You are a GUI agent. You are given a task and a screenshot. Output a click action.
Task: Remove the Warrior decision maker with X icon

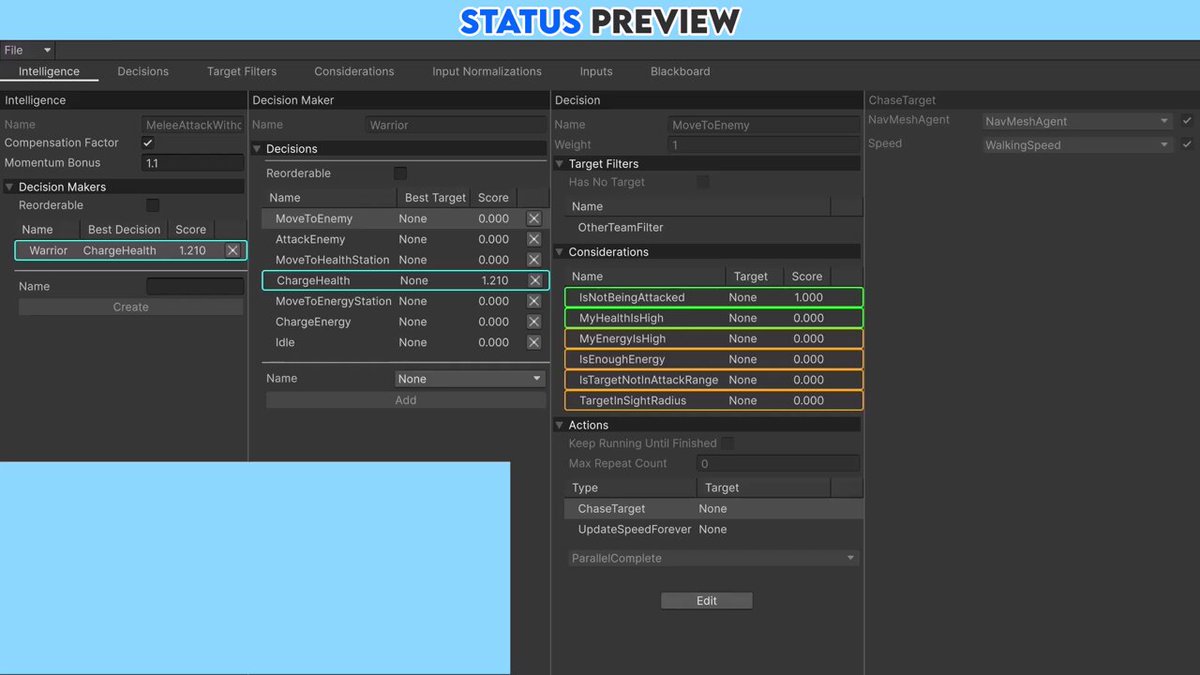[233, 251]
